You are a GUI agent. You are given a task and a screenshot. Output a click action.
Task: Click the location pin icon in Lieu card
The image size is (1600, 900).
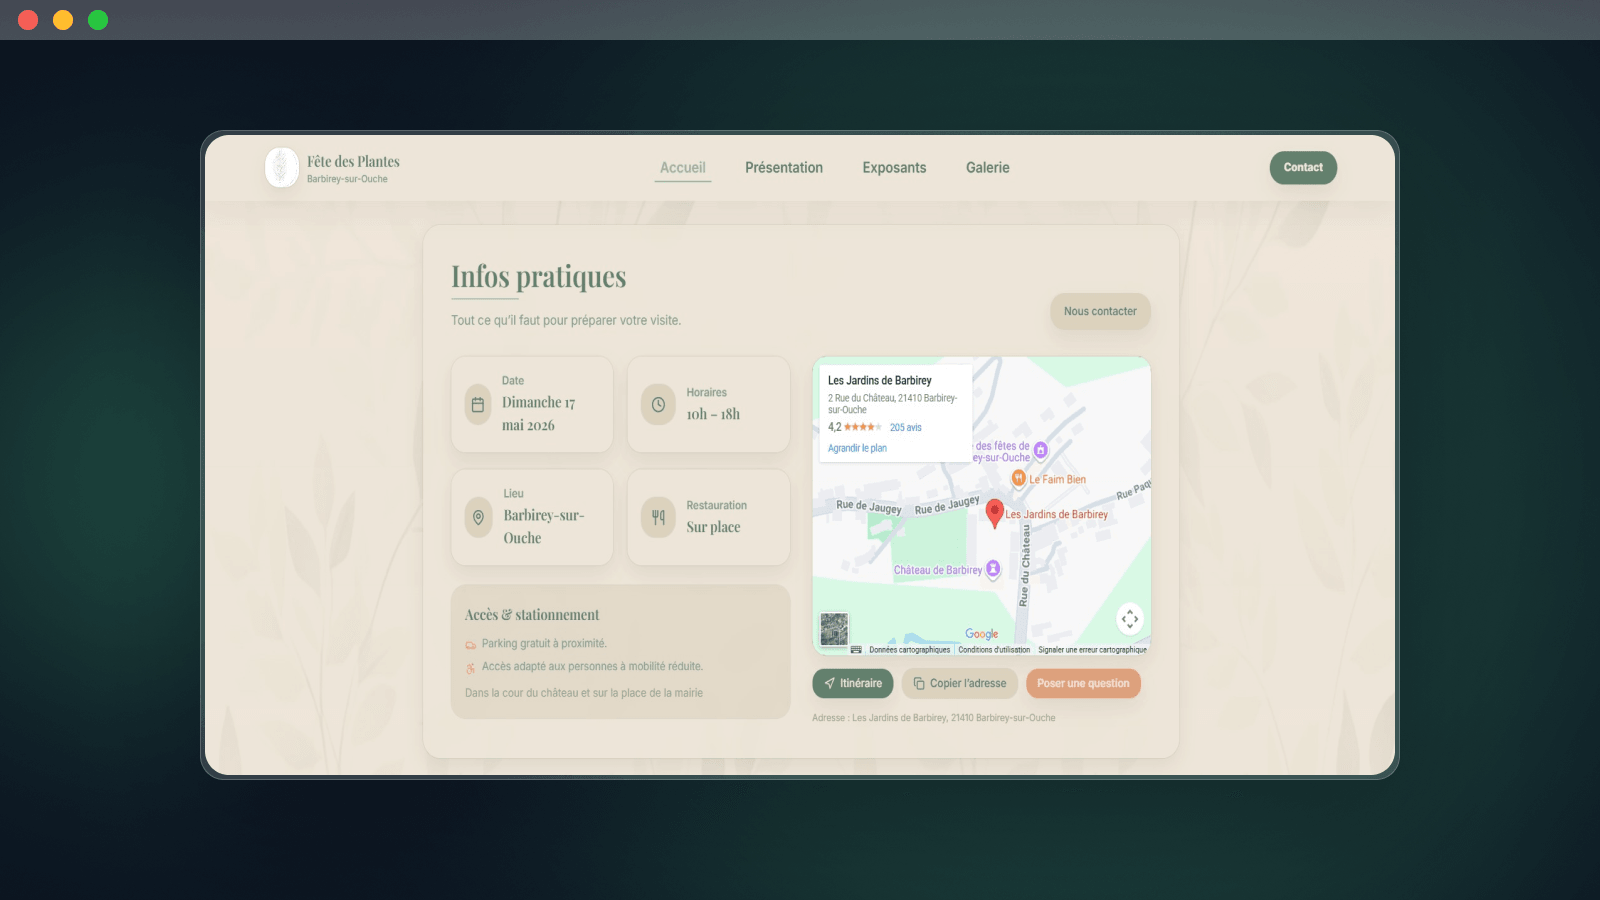point(478,518)
